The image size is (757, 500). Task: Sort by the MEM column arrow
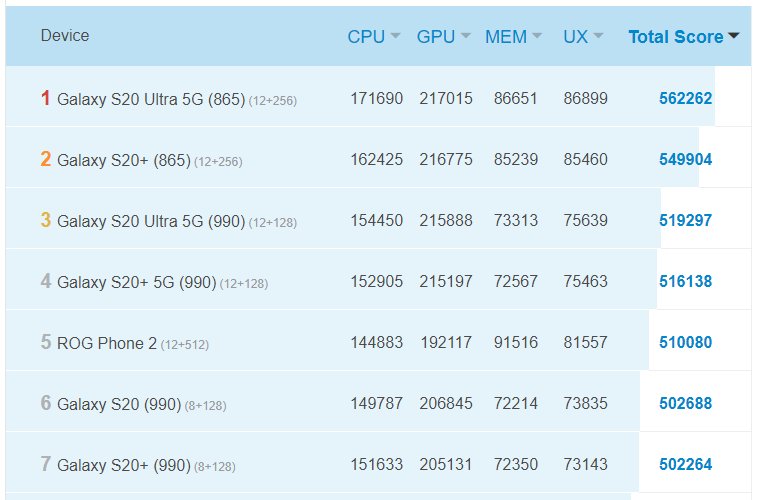click(537, 36)
